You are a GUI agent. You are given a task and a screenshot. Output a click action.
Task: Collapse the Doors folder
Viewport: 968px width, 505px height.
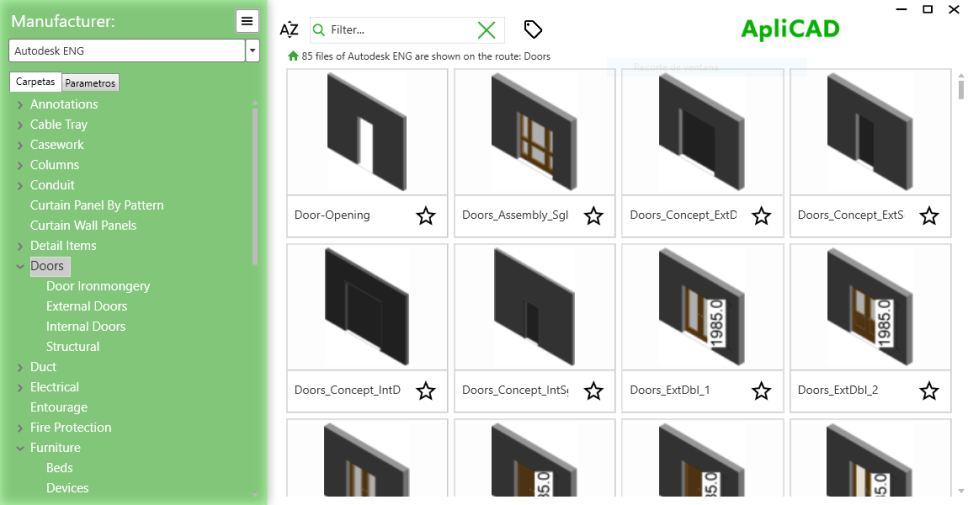(x=20, y=266)
